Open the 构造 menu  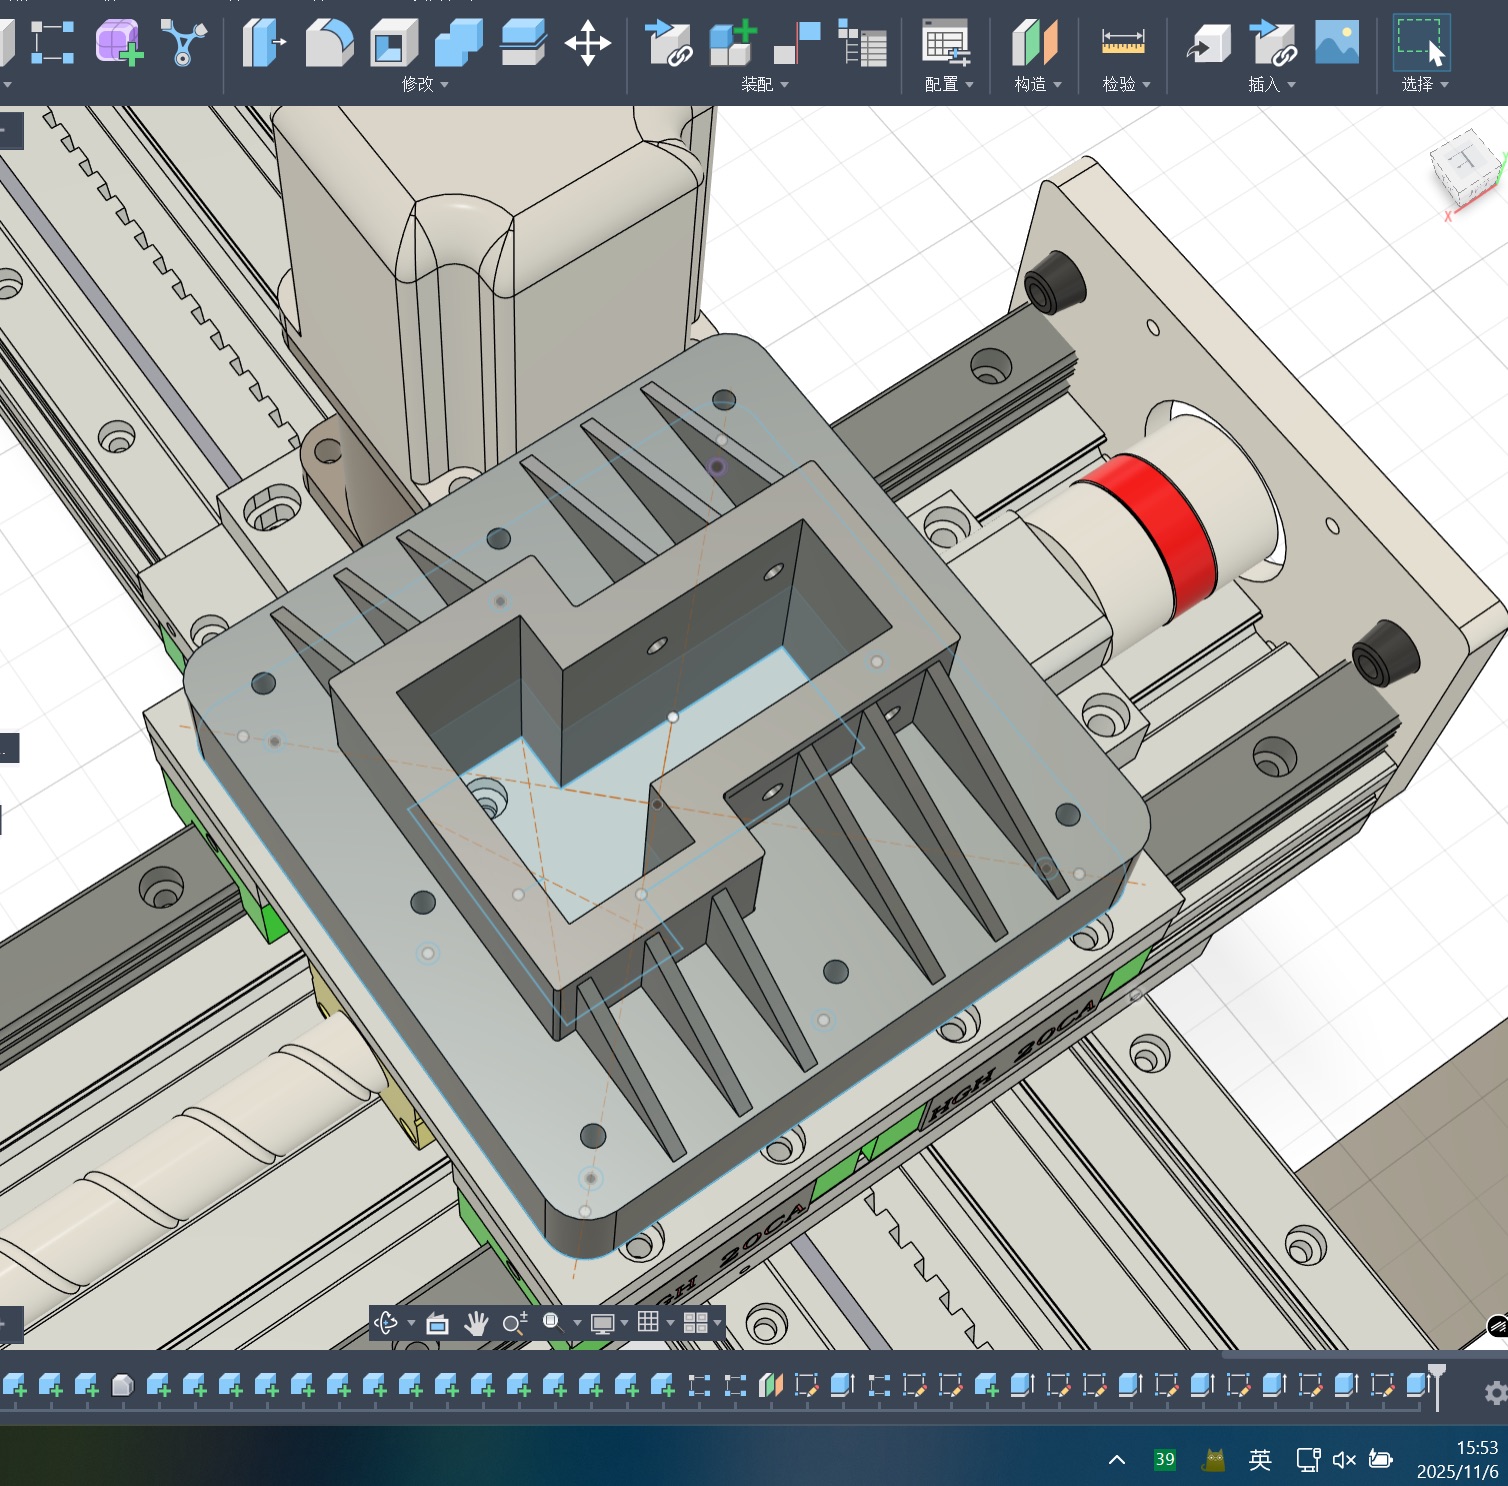[1037, 85]
